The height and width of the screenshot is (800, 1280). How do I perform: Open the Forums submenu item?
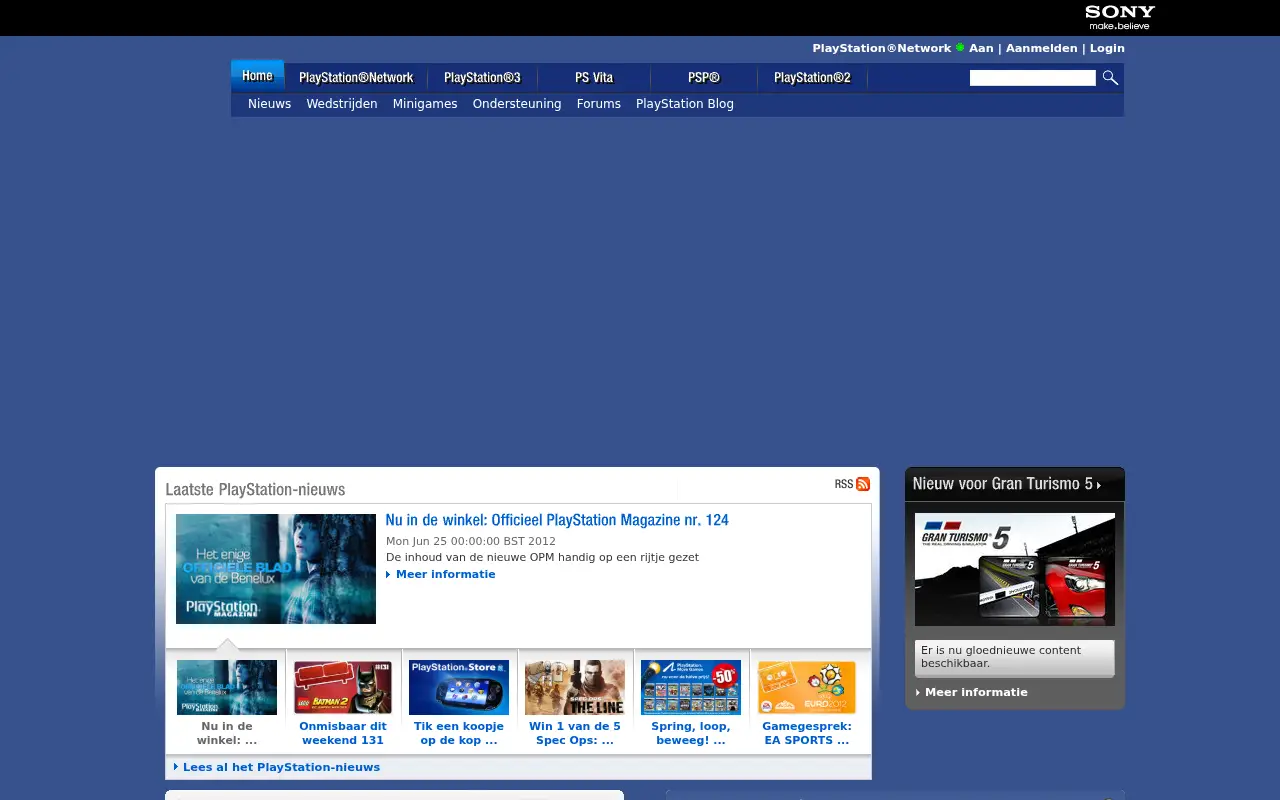coord(599,104)
